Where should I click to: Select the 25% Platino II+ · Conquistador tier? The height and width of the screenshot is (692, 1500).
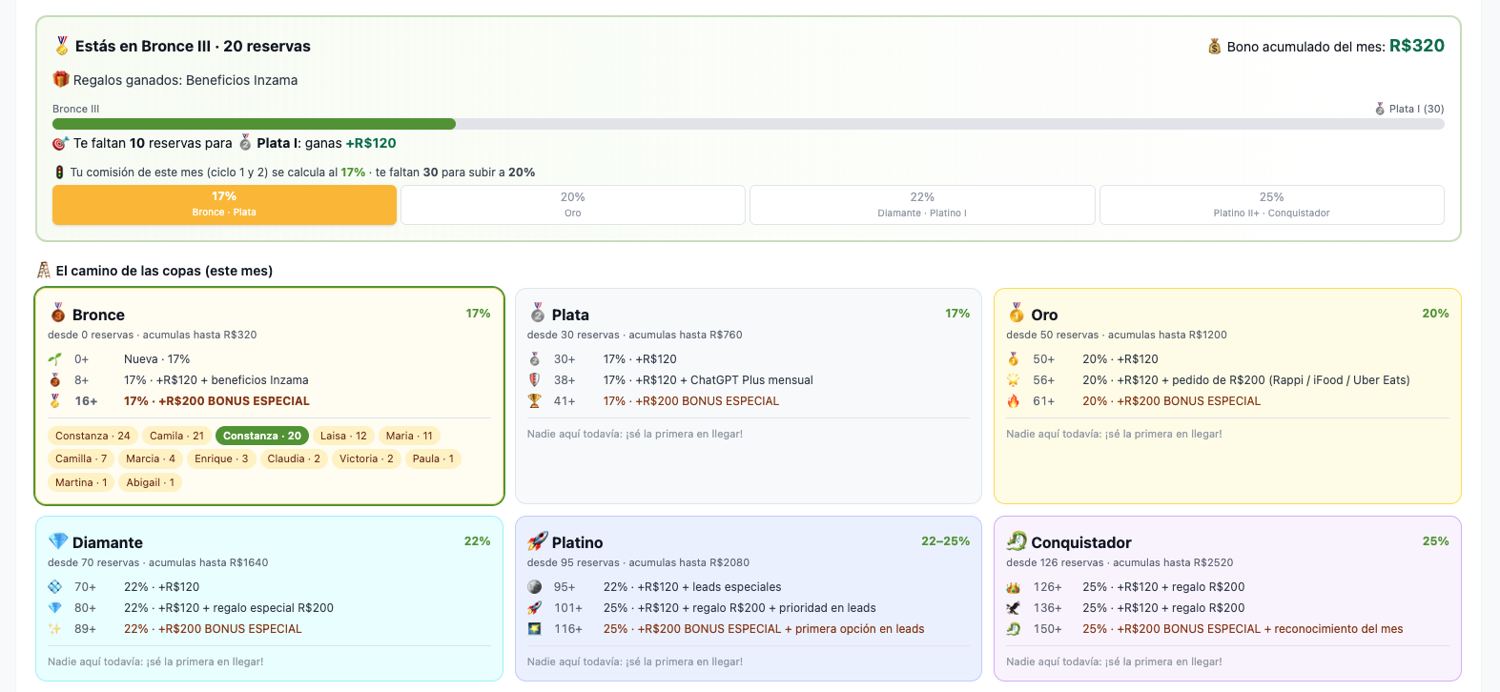pyautogui.click(x=1272, y=204)
